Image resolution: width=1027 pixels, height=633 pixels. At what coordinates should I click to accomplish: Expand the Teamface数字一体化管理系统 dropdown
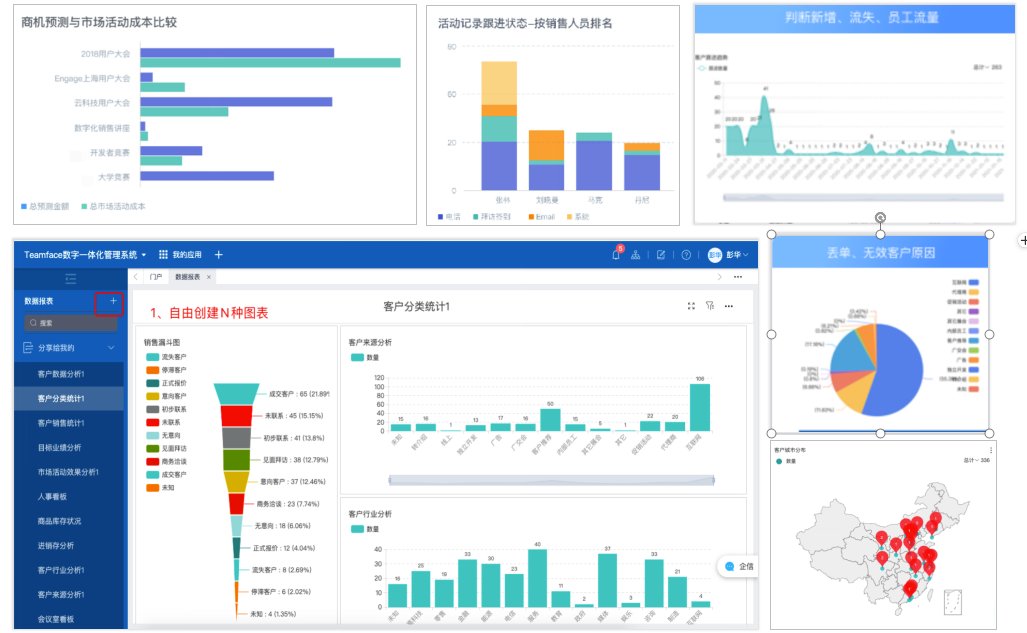[86, 255]
